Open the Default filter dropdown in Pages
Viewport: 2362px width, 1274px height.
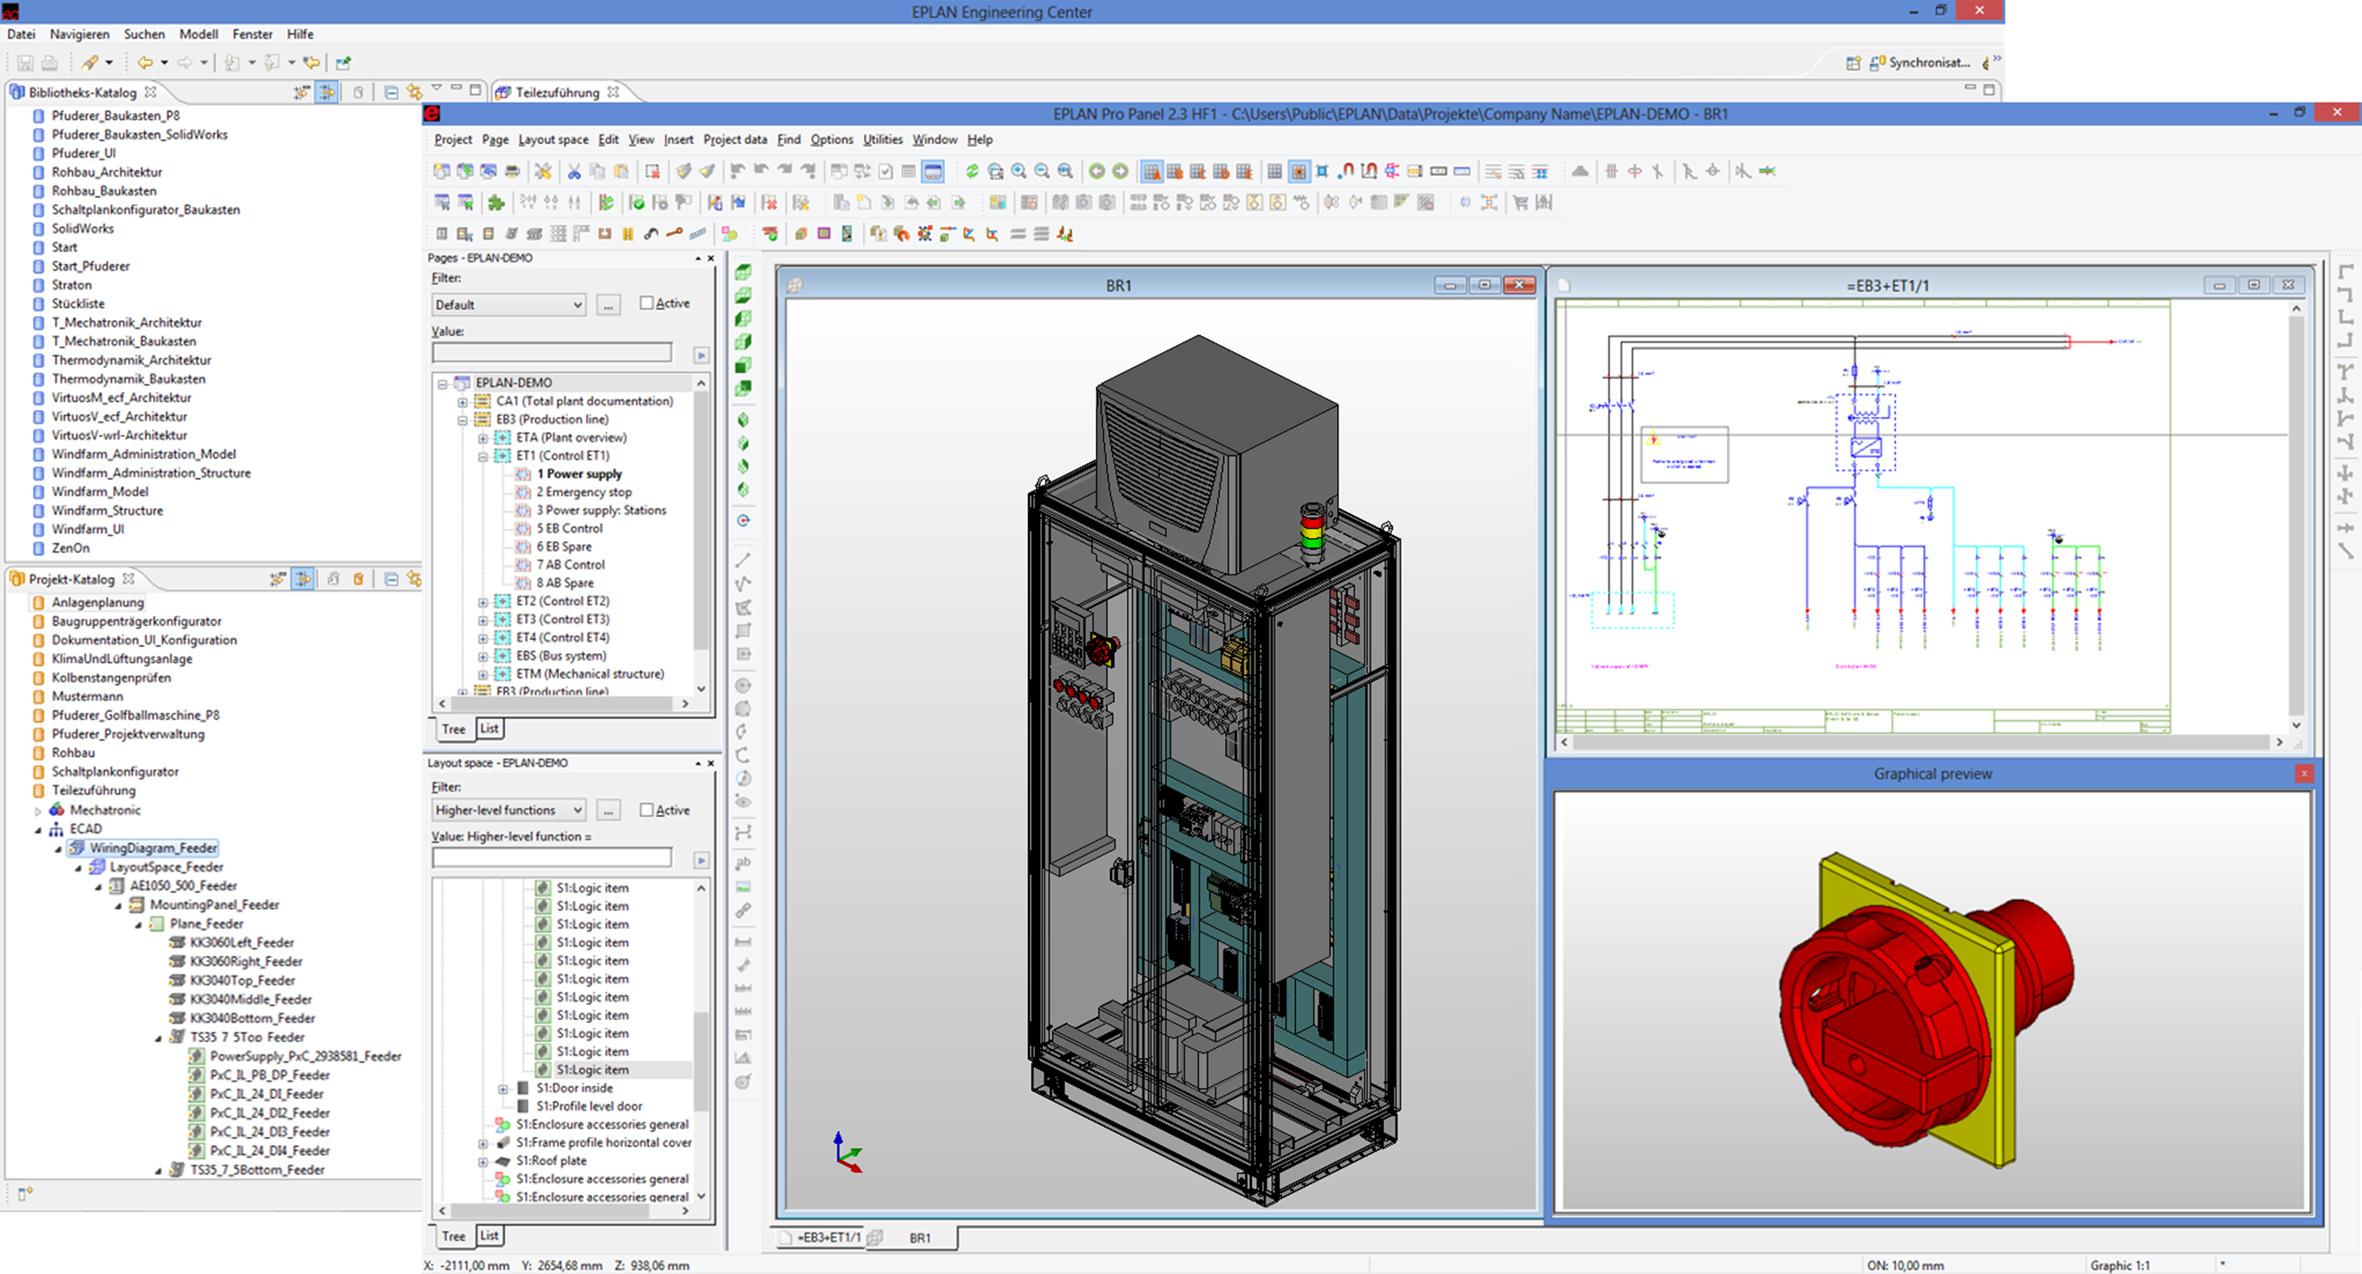coord(509,304)
